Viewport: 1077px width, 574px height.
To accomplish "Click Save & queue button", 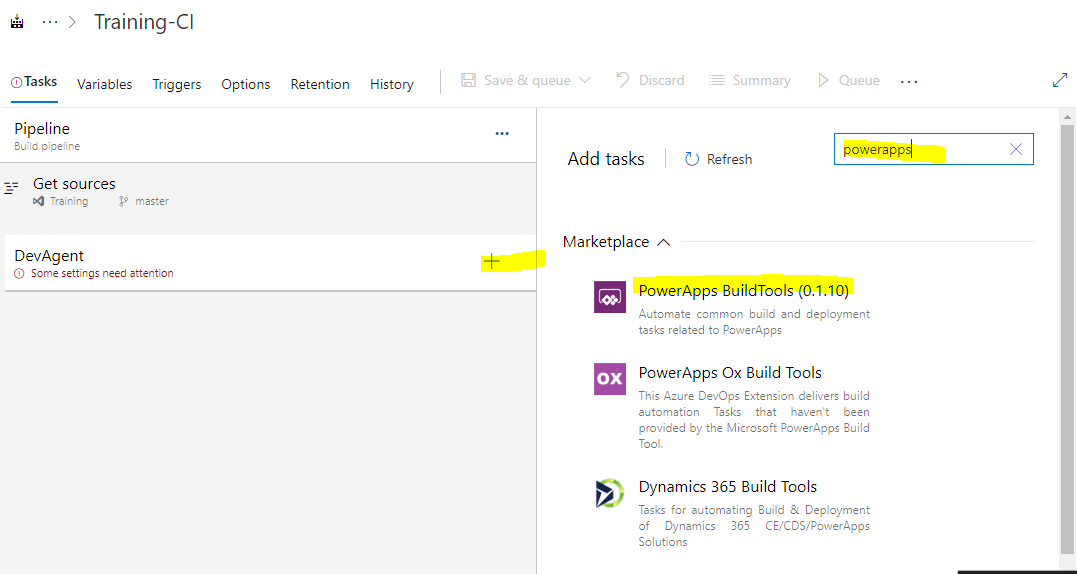I will (517, 80).
